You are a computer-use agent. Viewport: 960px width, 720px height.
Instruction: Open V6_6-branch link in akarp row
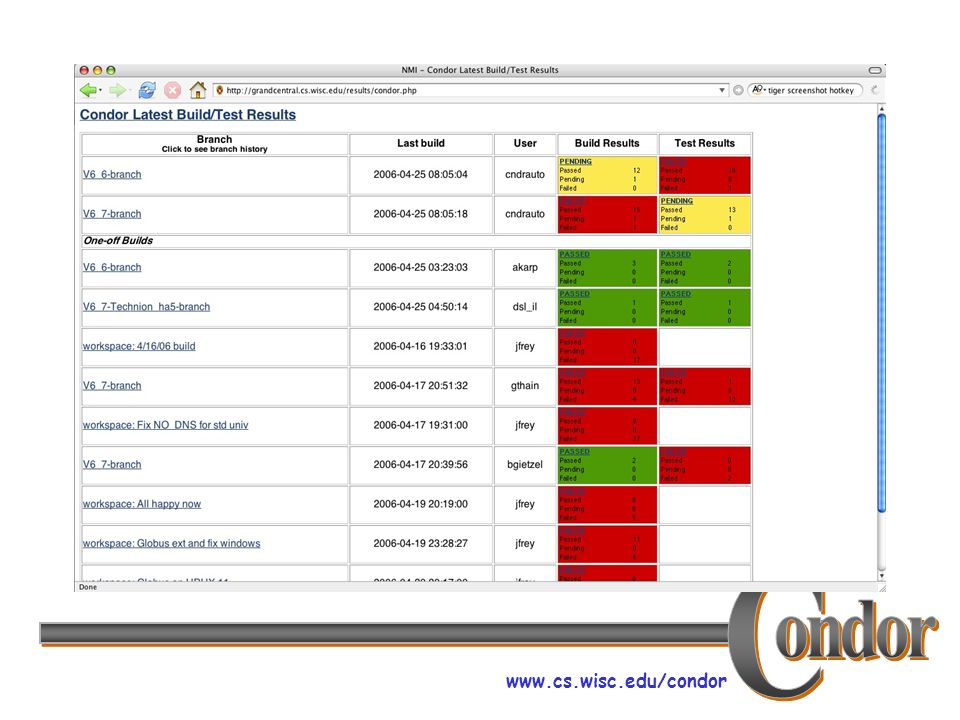pos(112,268)
